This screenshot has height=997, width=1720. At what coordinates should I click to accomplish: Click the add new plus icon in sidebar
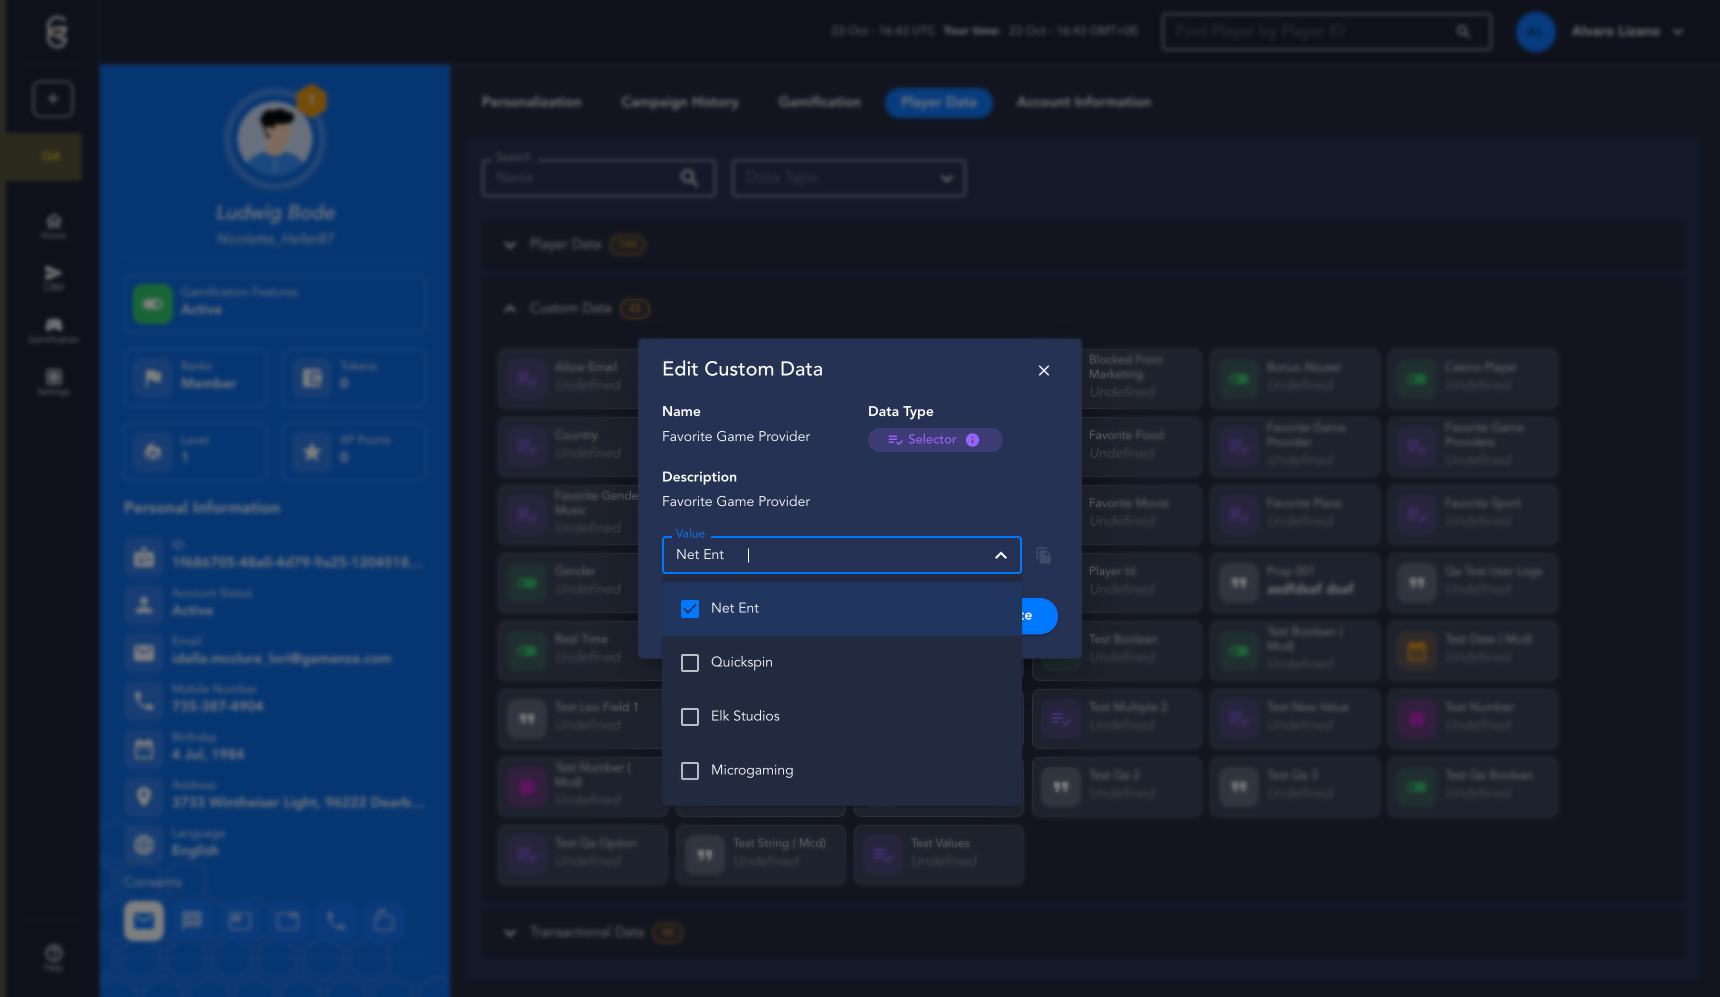click(53, 99)
